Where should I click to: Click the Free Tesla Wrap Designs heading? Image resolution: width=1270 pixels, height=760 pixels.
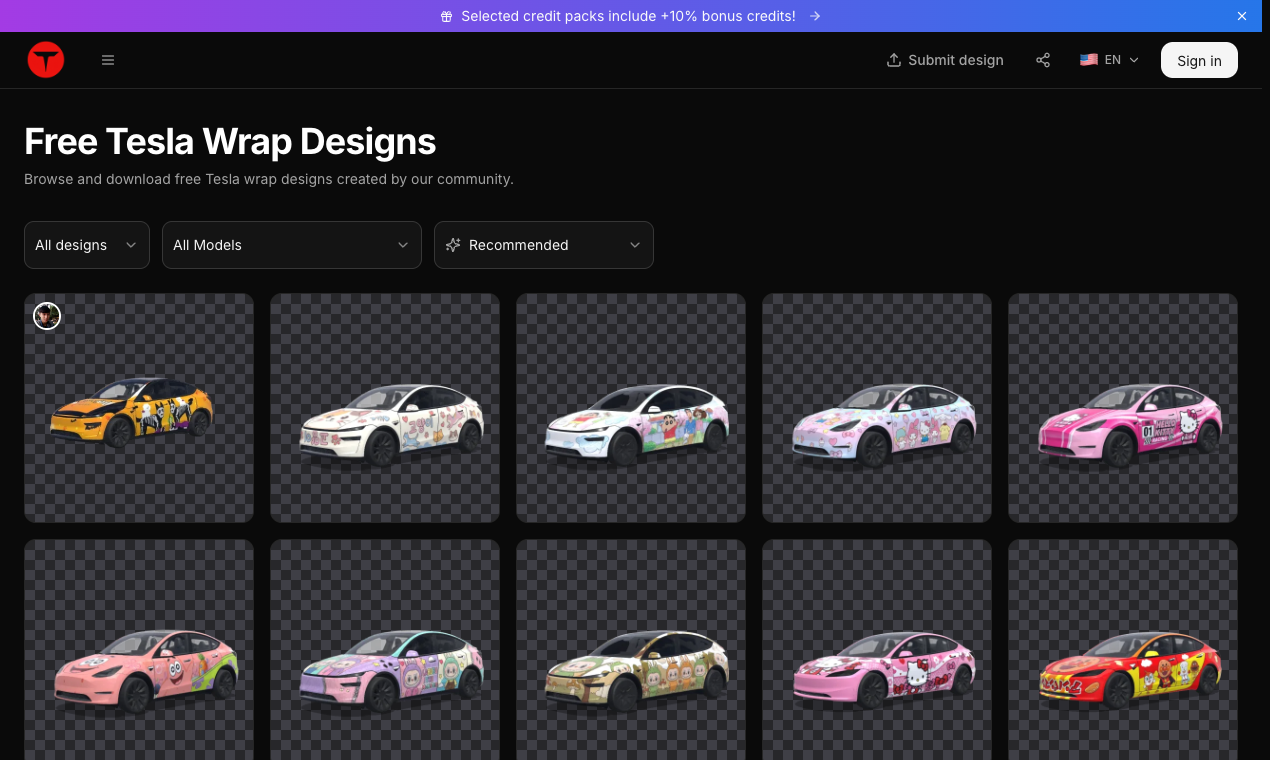(x=230, y=142)
